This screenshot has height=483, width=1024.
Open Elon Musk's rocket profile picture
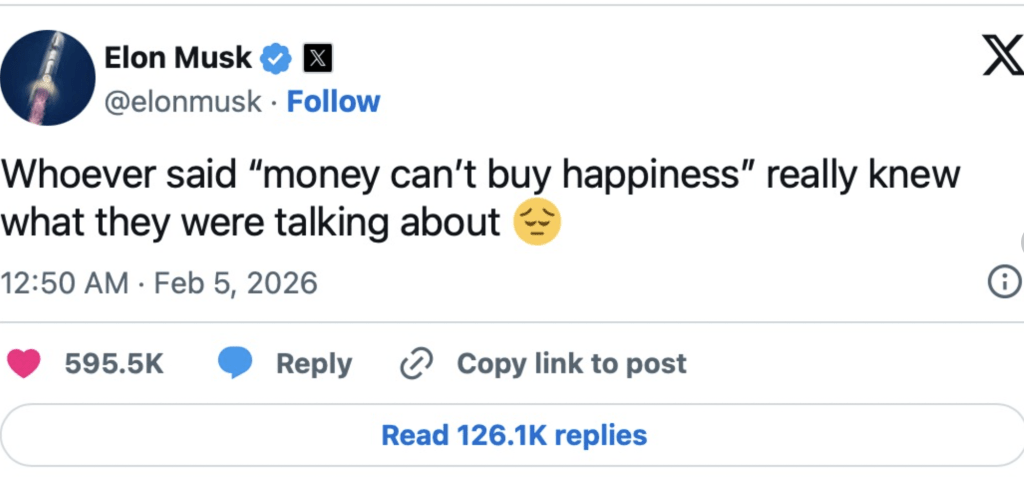pyautogui.click(x=47, y=78)
